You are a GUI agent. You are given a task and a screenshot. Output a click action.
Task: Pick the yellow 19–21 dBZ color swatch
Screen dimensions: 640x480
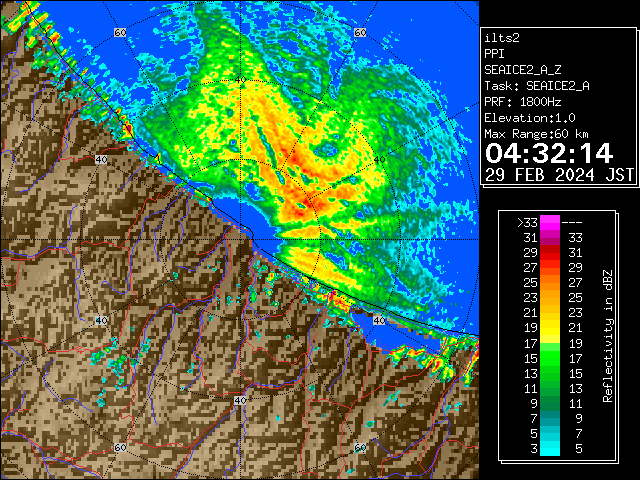coord(550,328)
